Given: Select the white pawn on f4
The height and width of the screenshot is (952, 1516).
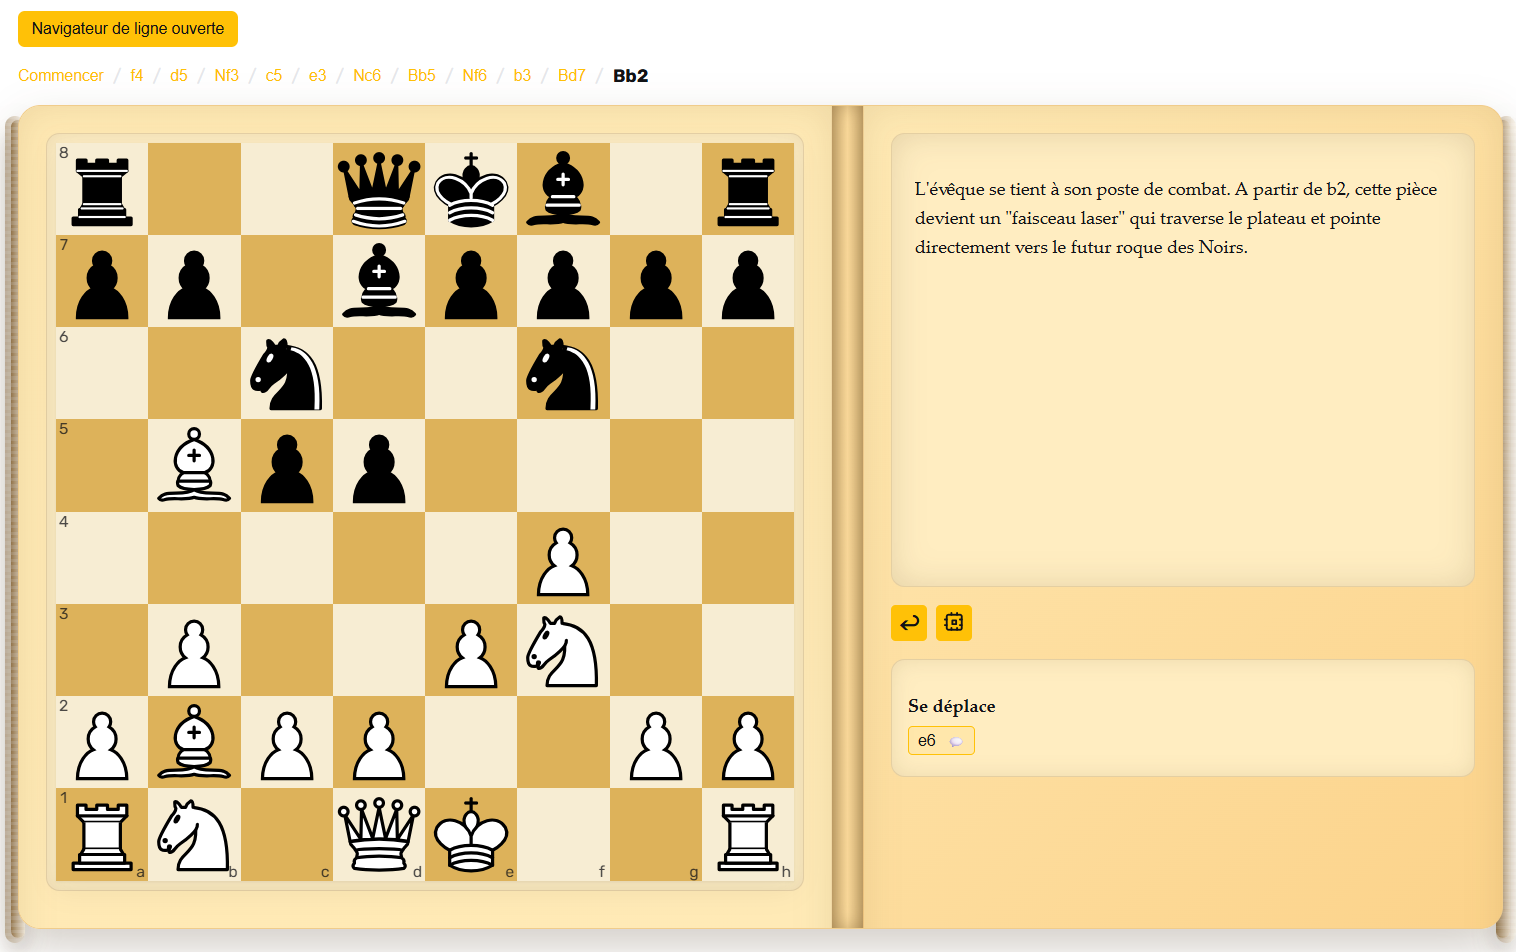Looking at the screenshot, I should click(563, 558).
